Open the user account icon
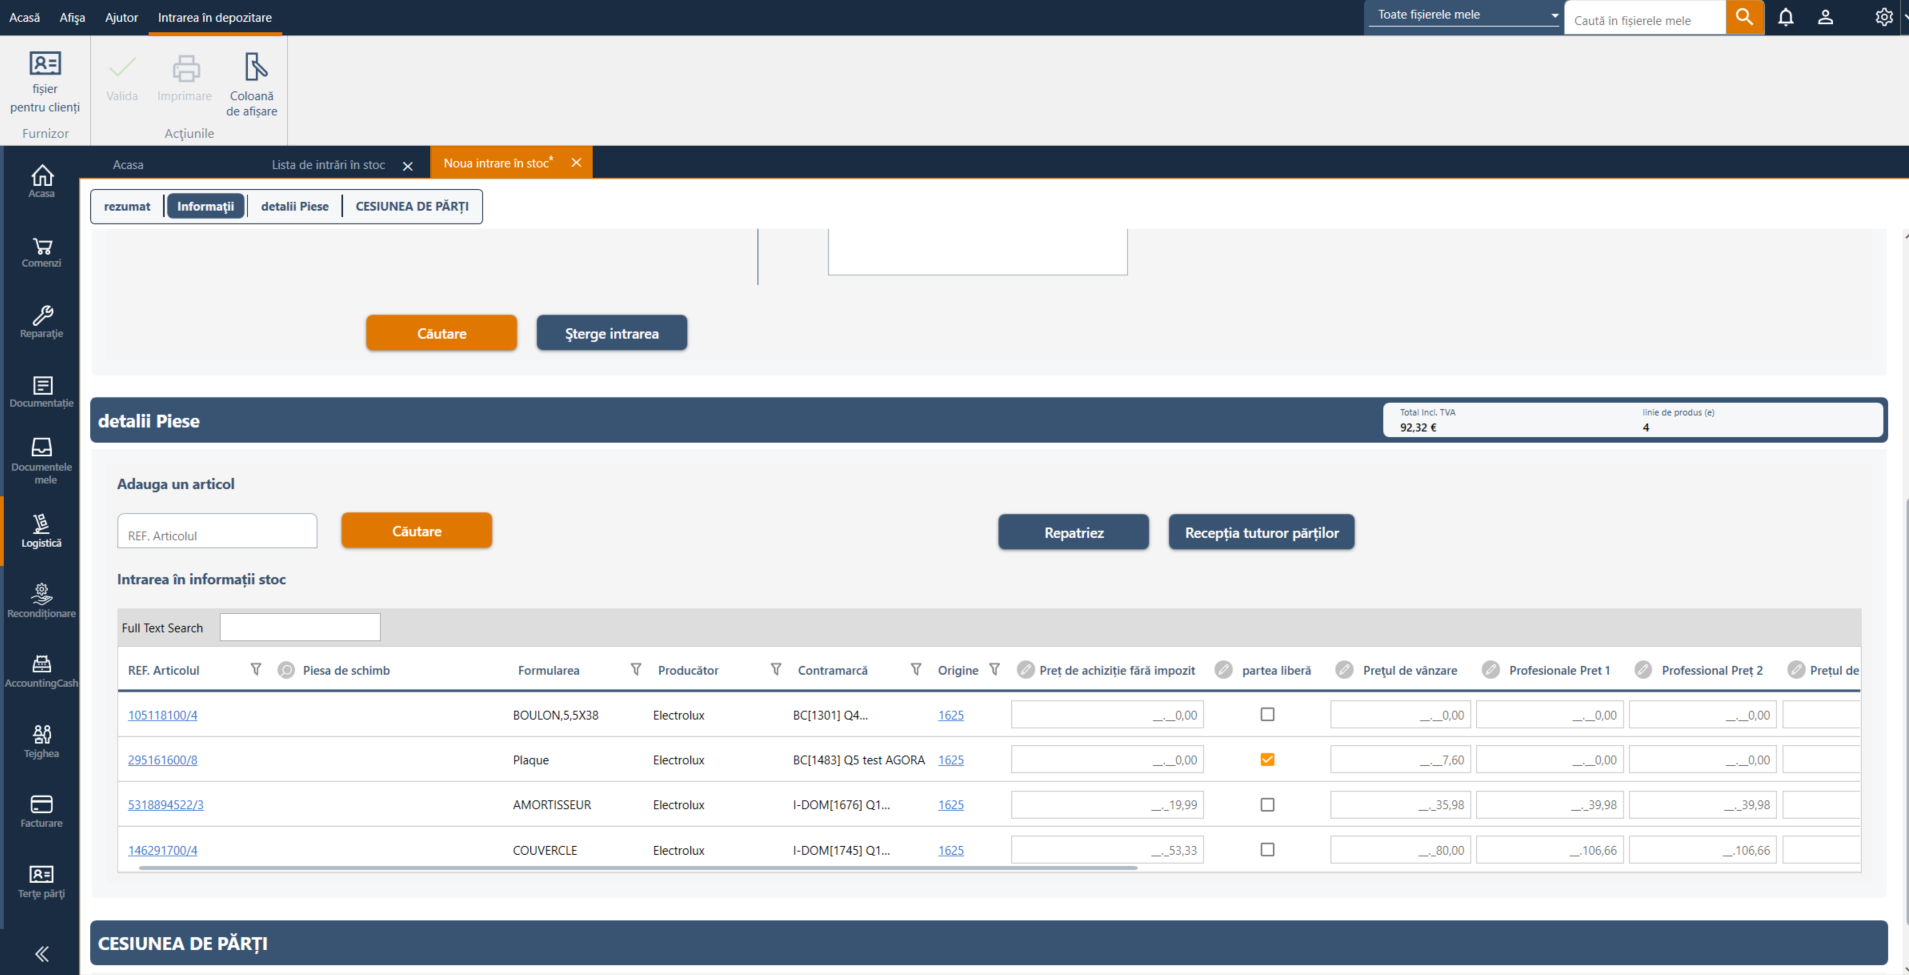This screenshot has height=975, width=1909. tap(1826, 17)
